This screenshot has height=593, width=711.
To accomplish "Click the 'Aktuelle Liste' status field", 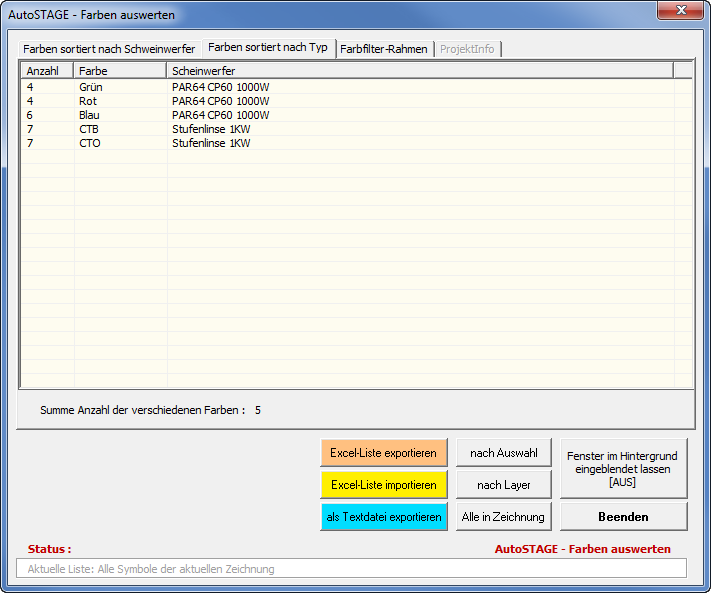I will 351,569.
